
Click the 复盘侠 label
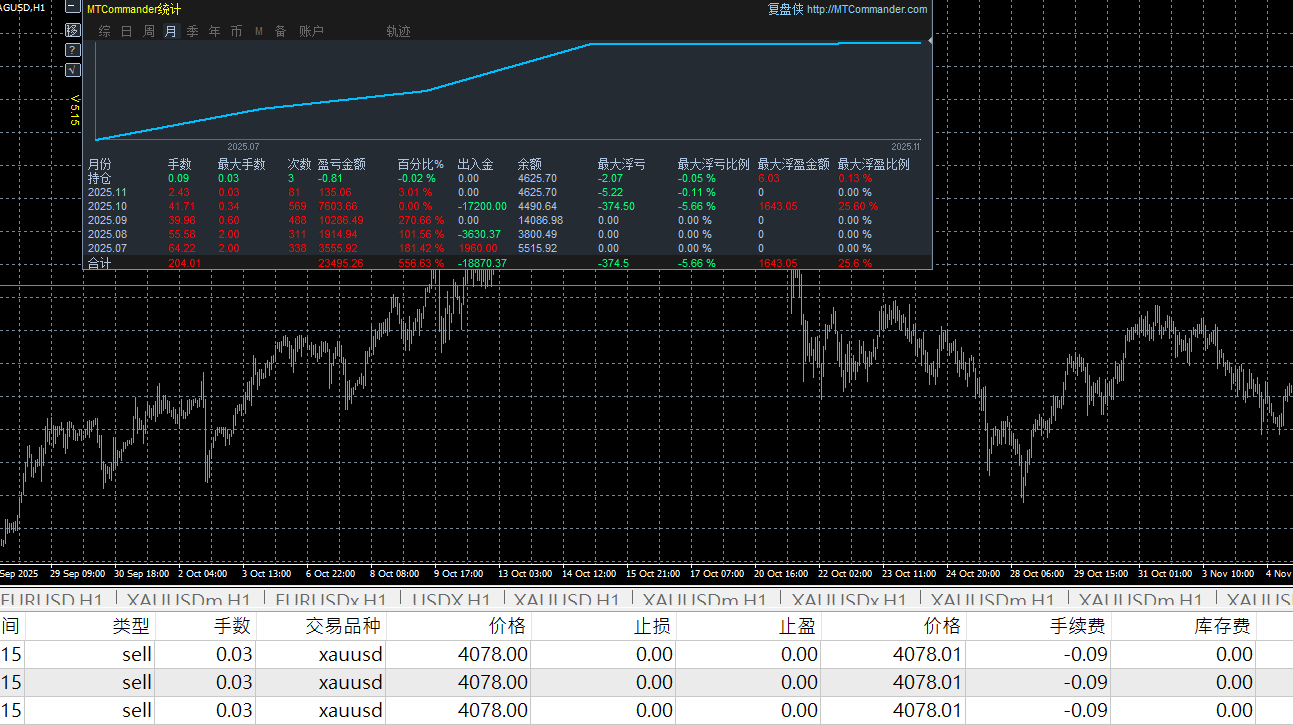pos(785,9)
